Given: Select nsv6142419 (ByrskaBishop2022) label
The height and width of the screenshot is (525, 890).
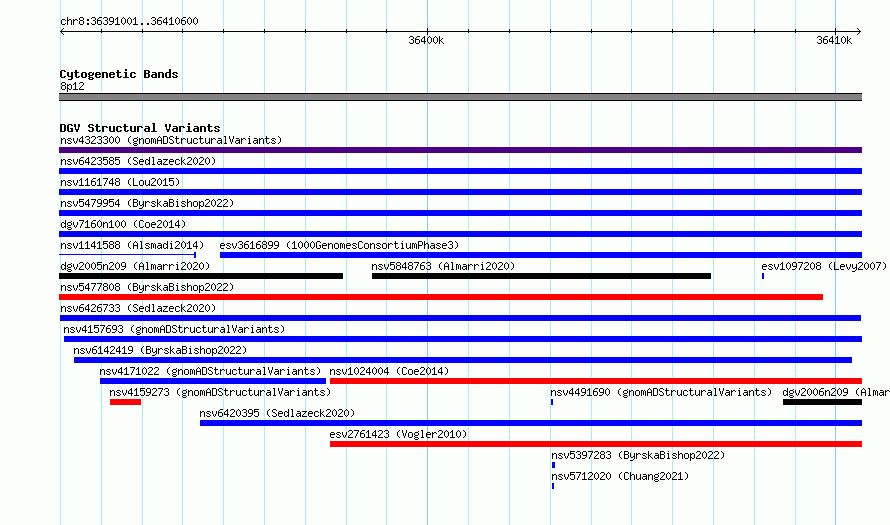Looking at the screenshot, I should 160,350.
